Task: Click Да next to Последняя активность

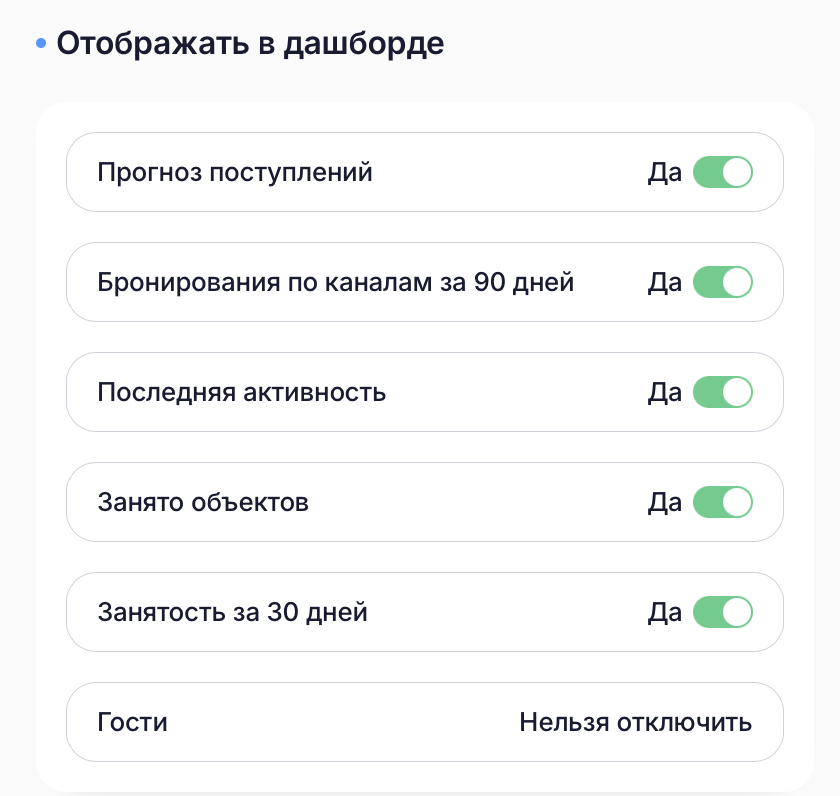Action: point(665,393)
